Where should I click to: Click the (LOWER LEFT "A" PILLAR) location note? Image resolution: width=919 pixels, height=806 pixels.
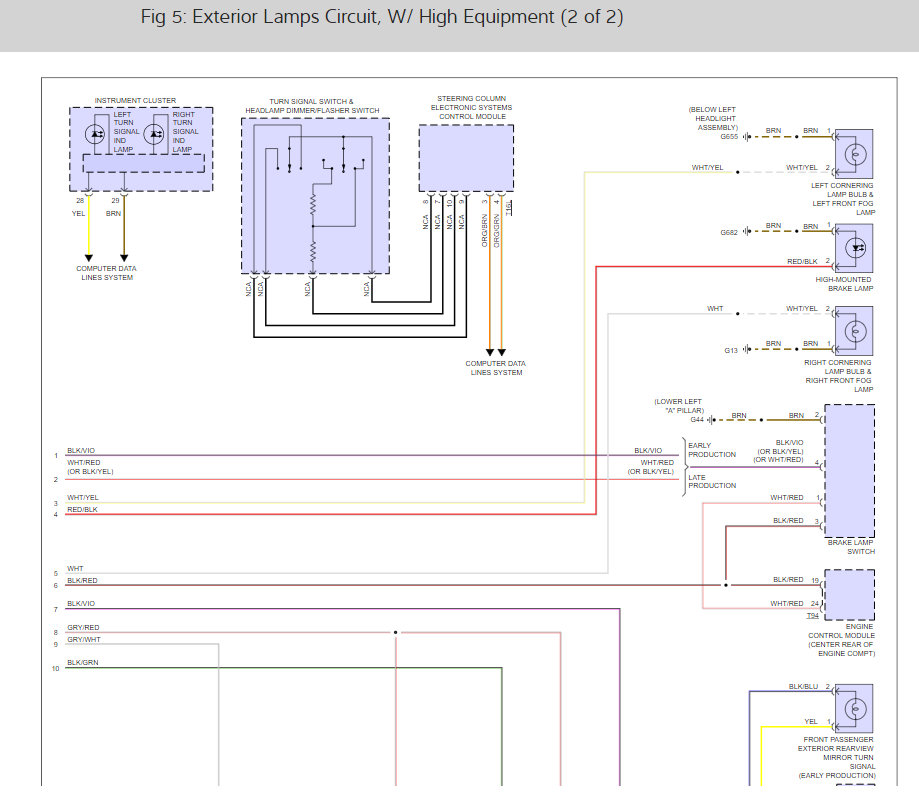(678, 406)
